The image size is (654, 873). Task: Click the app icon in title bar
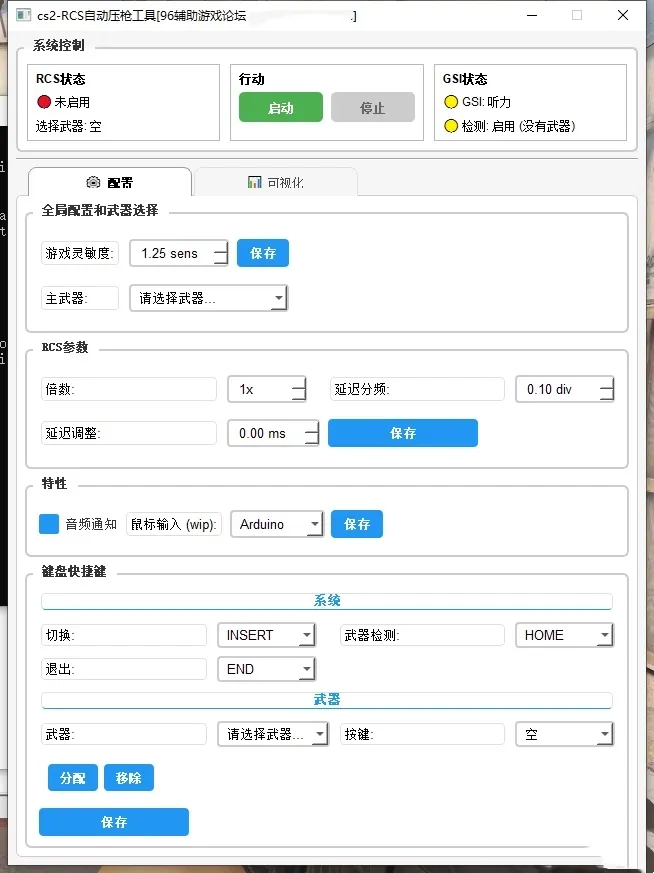(14, 16)
